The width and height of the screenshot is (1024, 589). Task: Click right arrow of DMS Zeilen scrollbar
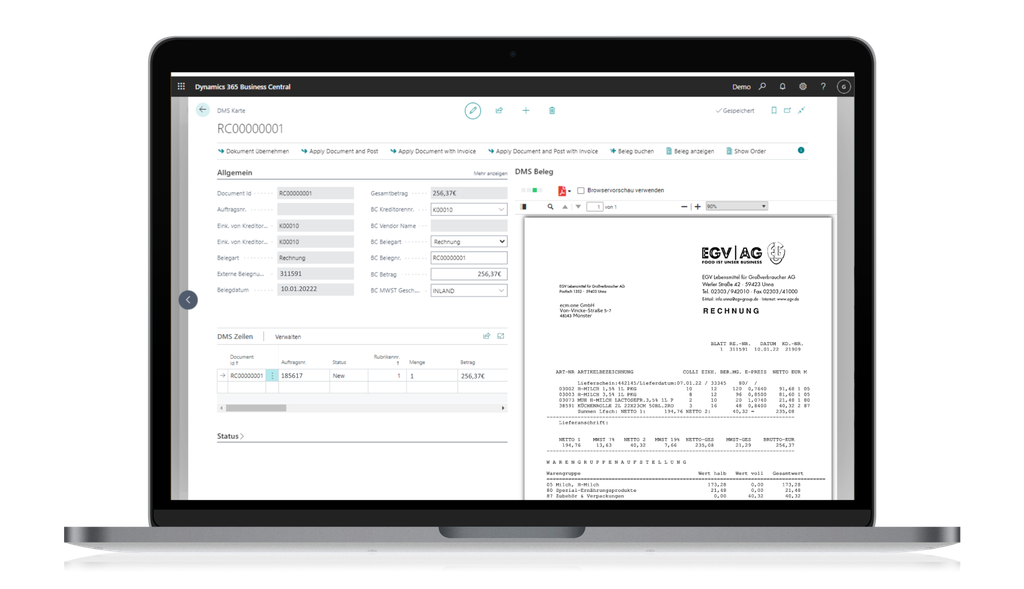pos(503,408)
